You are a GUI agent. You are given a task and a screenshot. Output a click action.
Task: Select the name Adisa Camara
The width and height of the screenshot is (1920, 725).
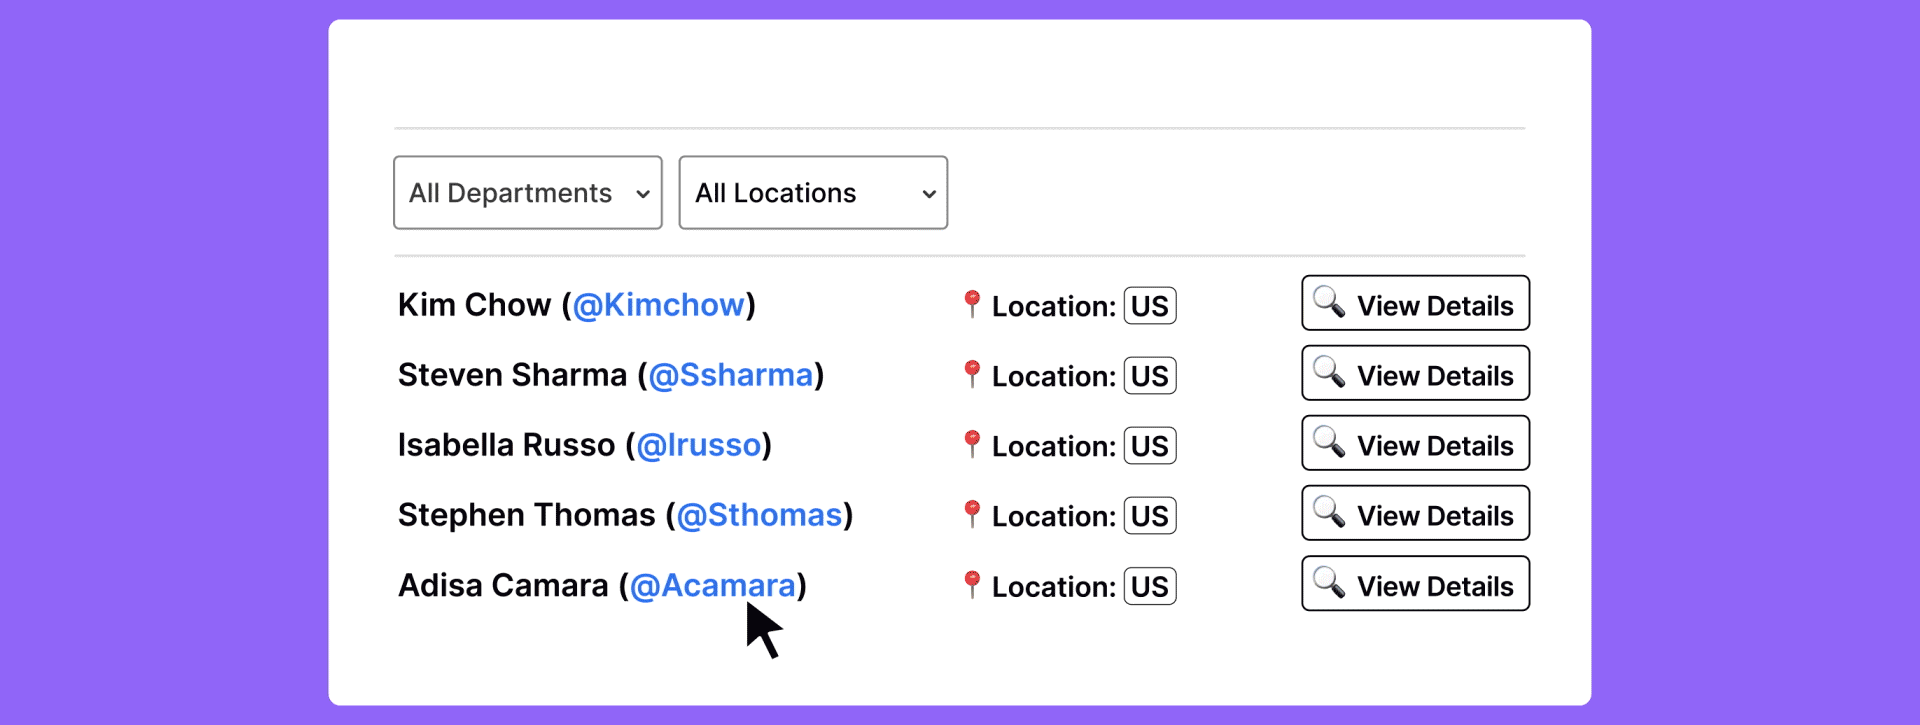(503, 585)
